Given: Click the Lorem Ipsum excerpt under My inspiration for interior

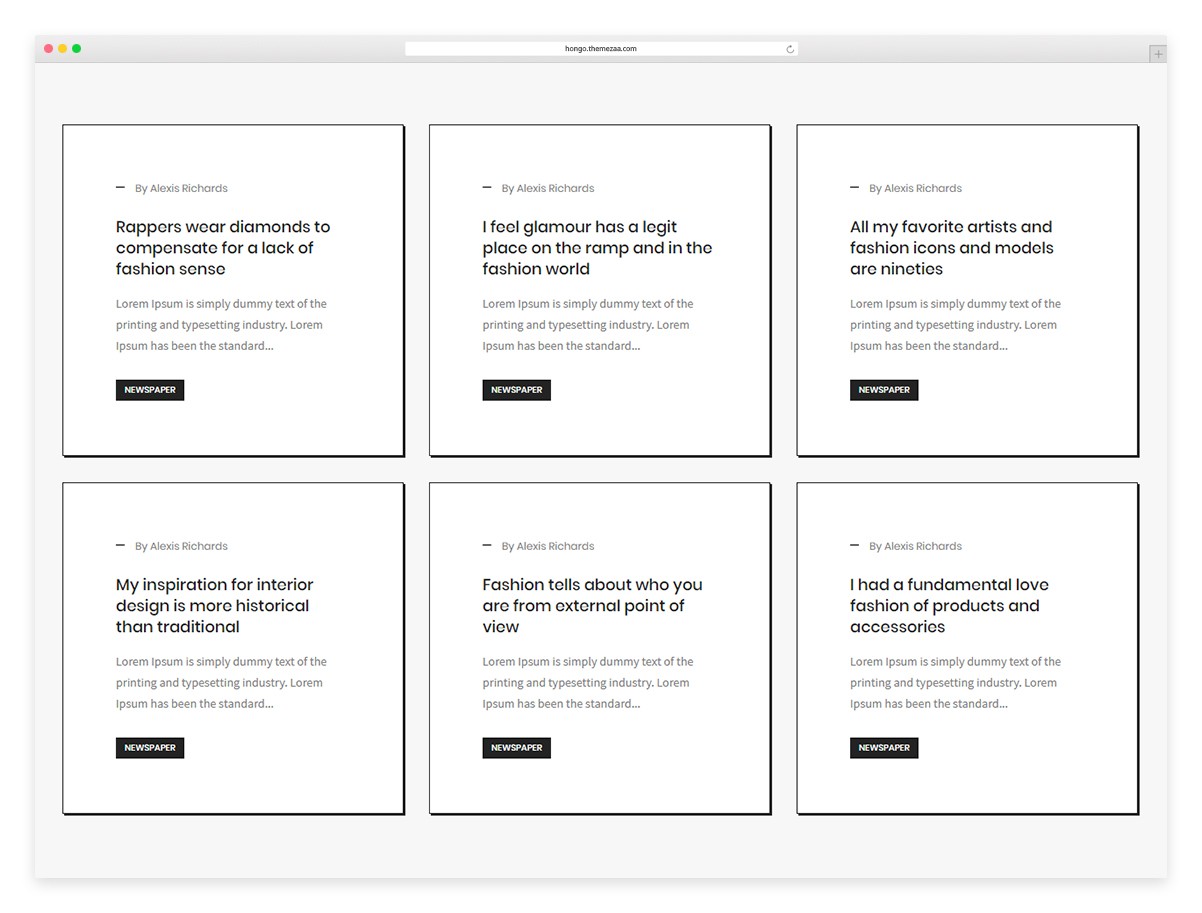Looking at the screenshot, I should (x=221, y=683).
